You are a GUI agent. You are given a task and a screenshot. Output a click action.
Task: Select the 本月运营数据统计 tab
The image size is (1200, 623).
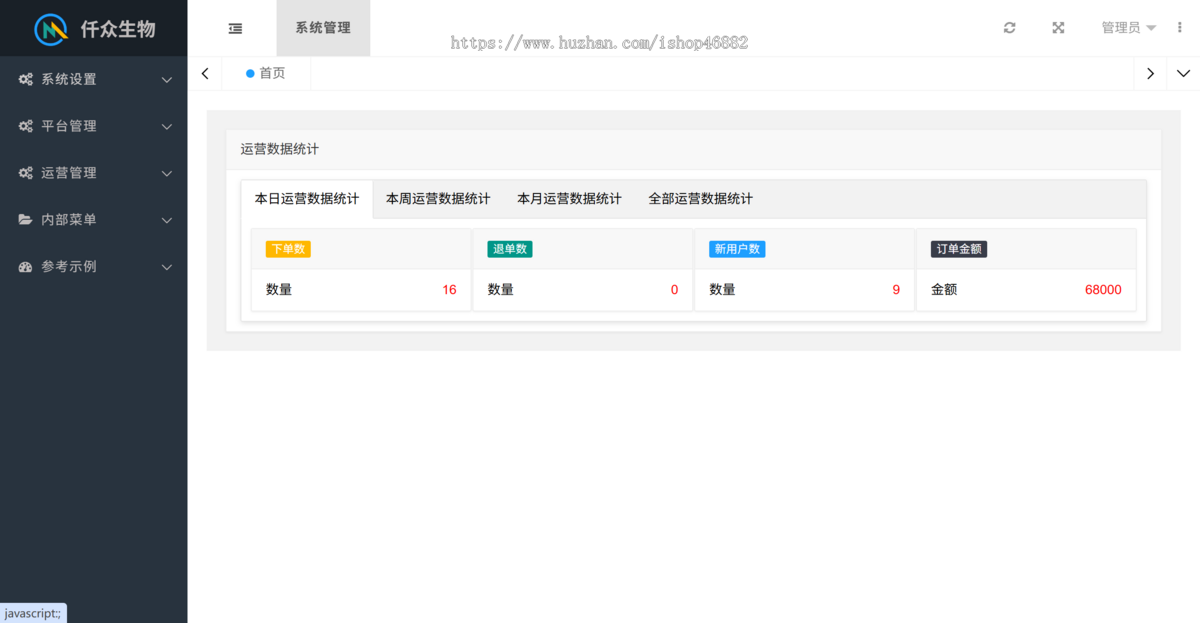tap(569, 199)
